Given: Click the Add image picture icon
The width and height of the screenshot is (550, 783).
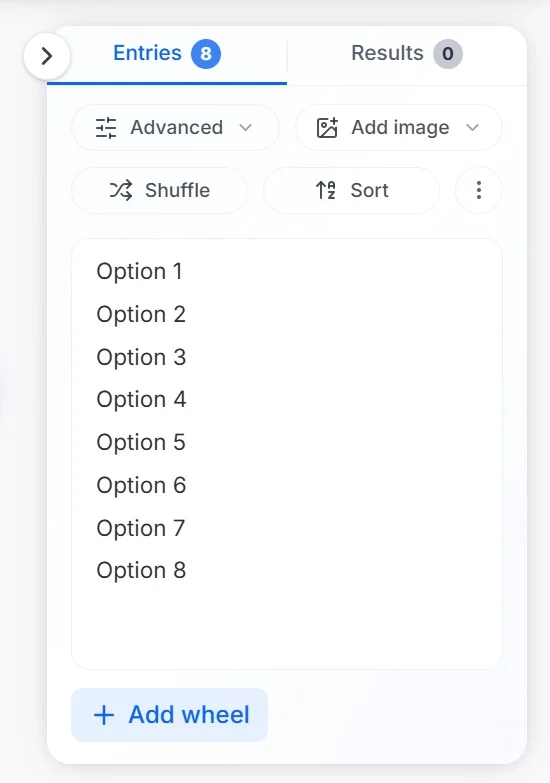Looking at the screenshot, I should tap(327, 128).
